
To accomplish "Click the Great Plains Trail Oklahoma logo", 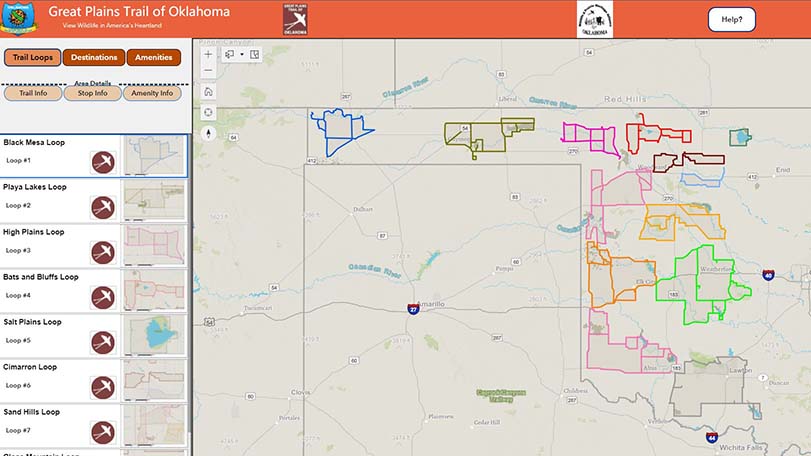I will [x=296, y=18].
